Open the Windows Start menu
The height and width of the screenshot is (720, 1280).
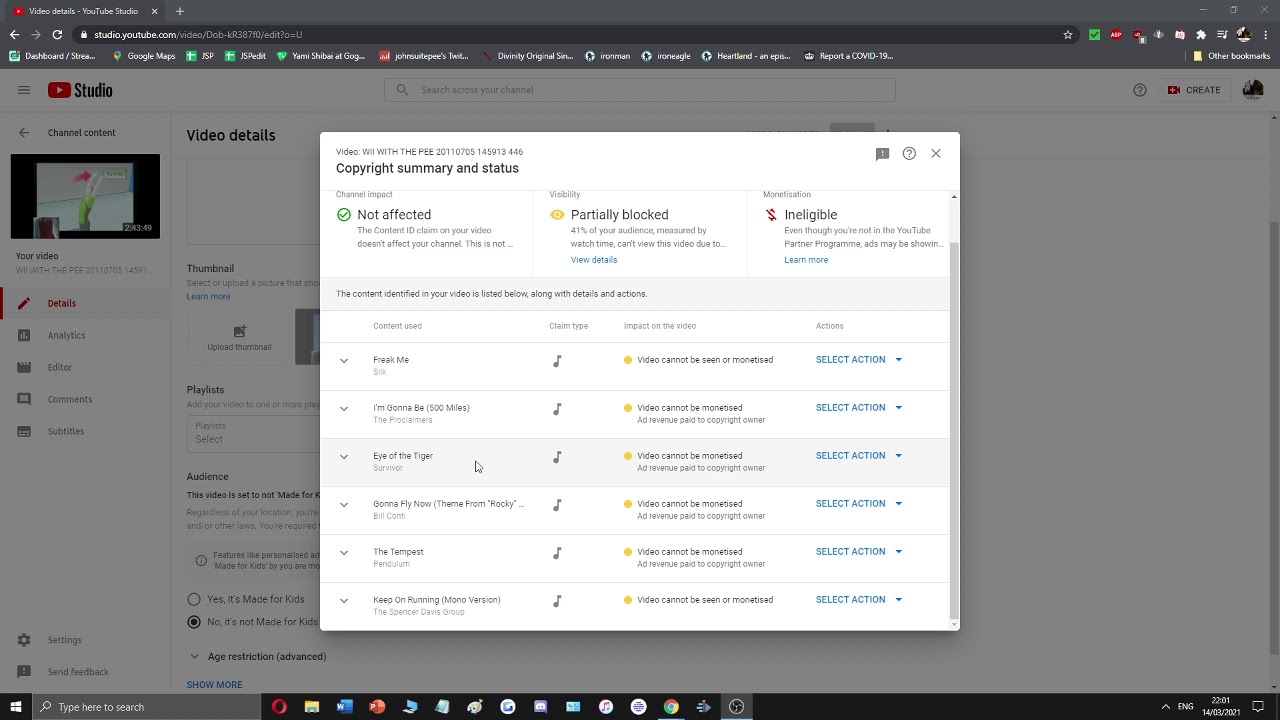click(16, 707)
